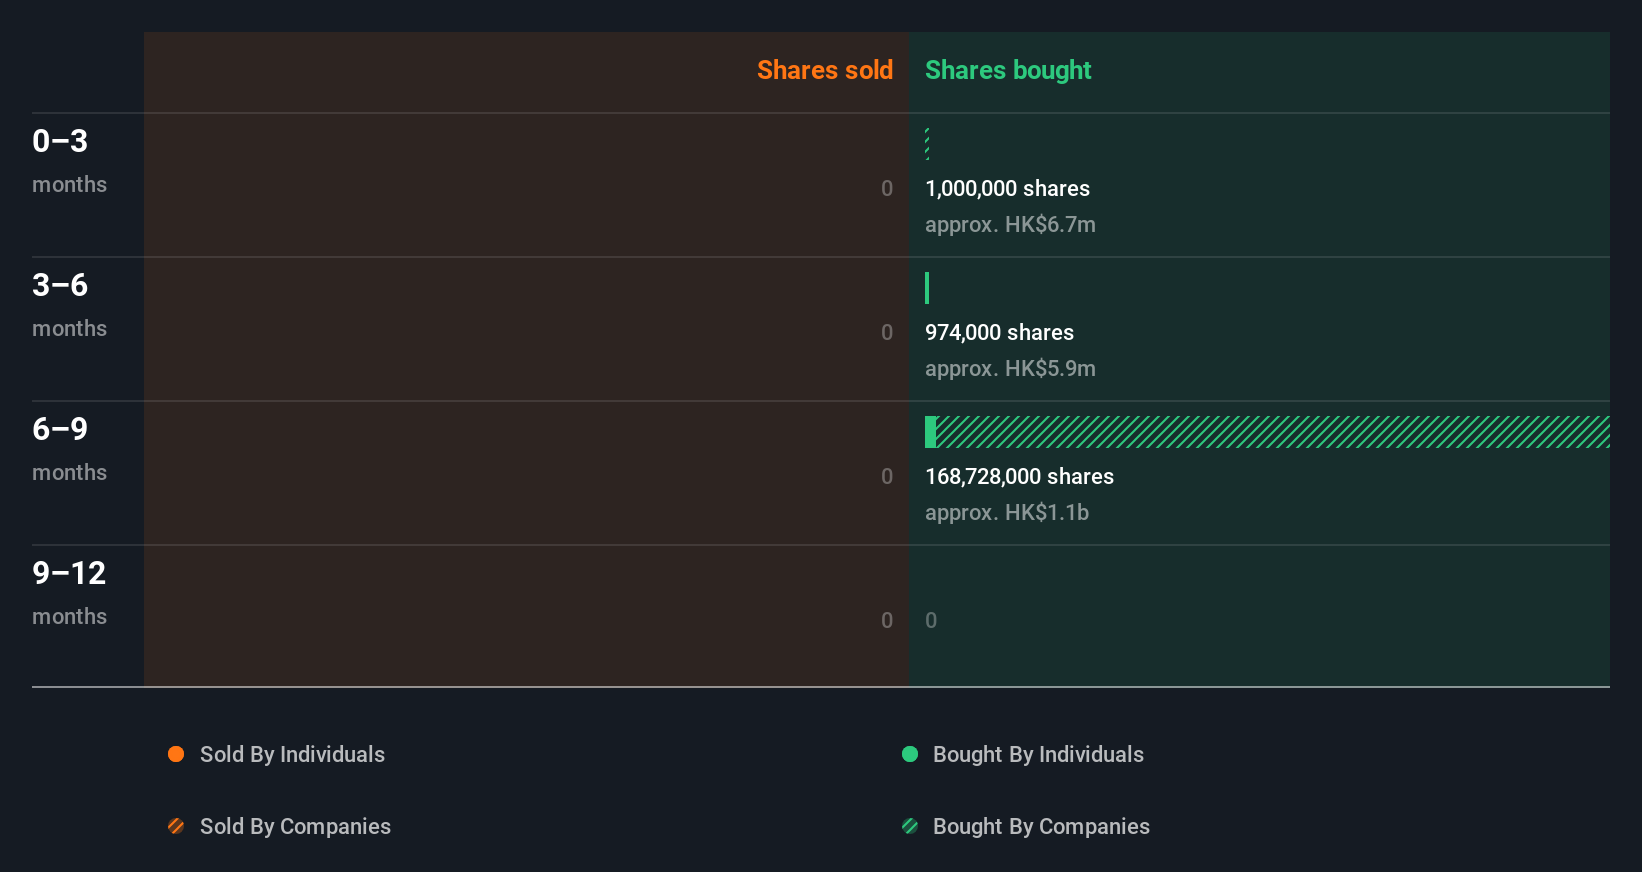Select the Sold By Individuals legend label
Image resolution: width=1642 pixels, height=872 pixels.
tap(292, 754)
